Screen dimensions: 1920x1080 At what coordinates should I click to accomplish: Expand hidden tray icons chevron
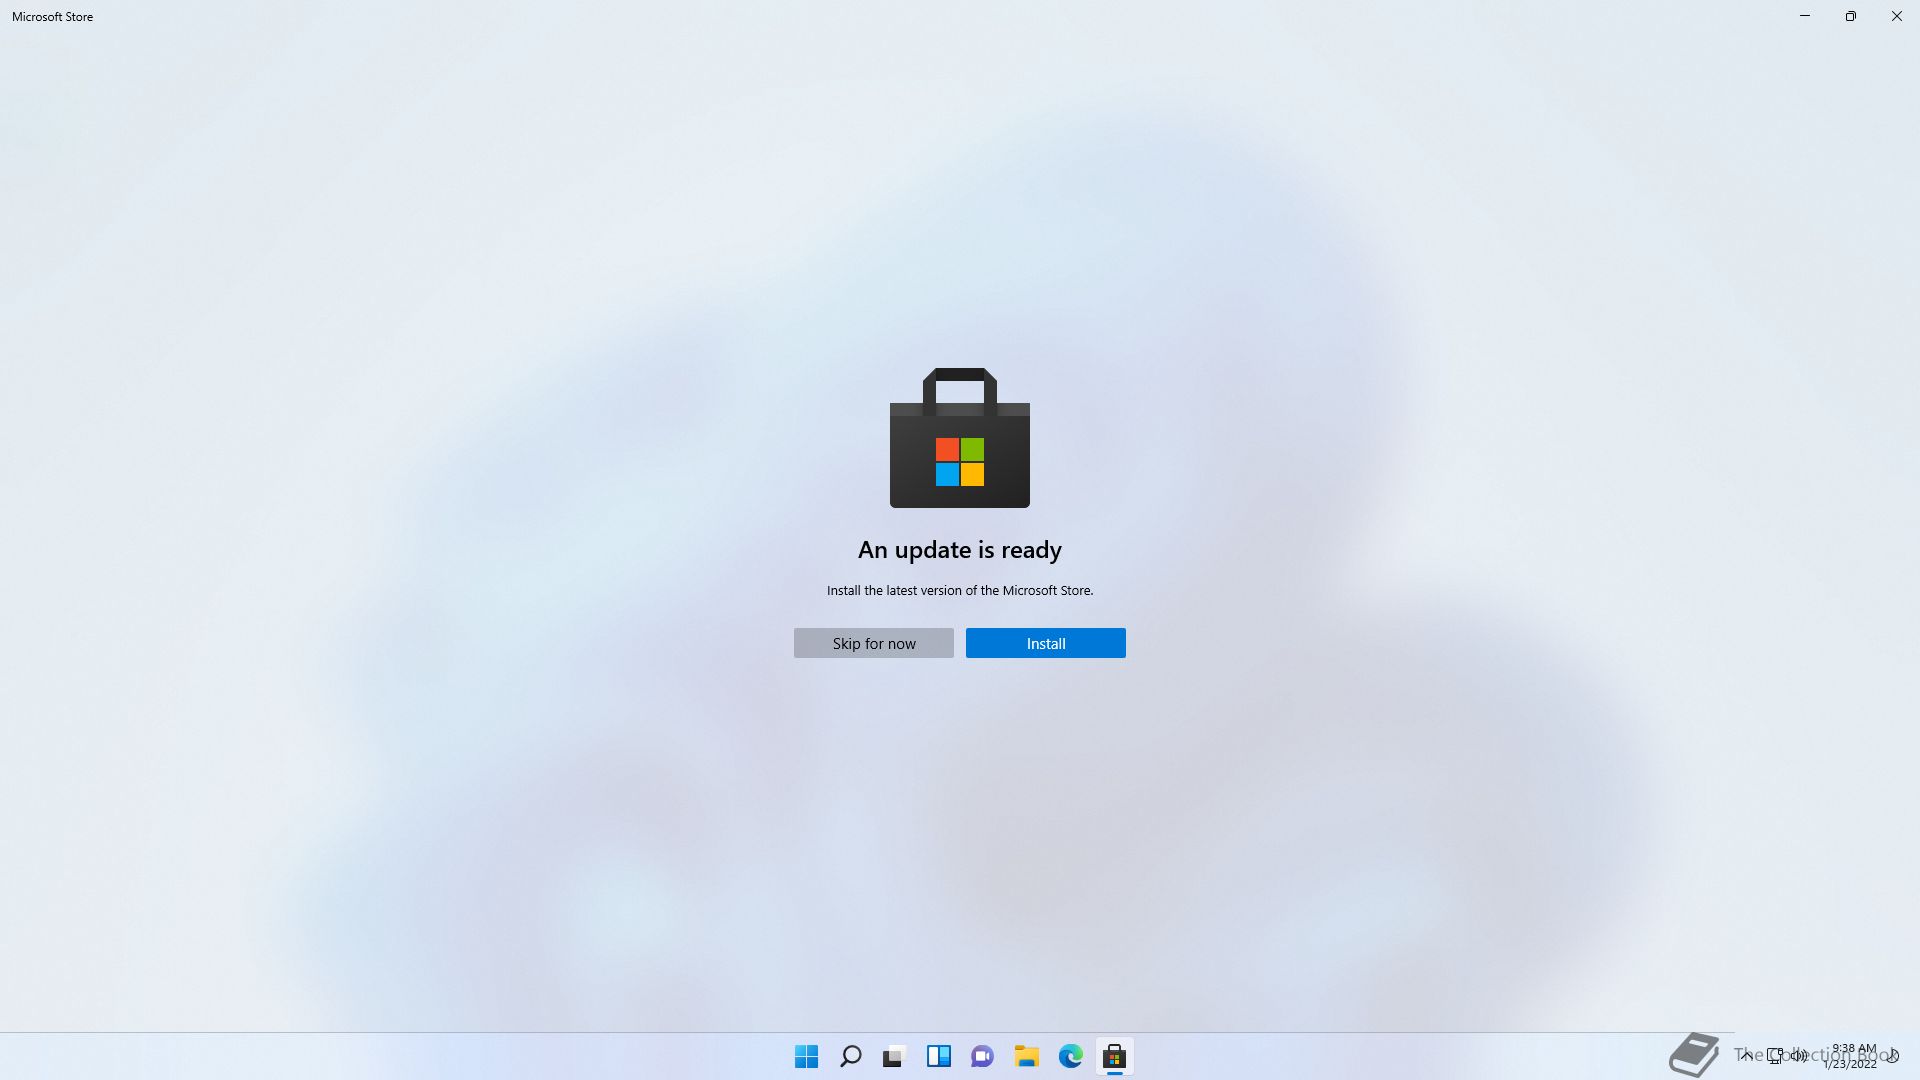tap(1746, 1055)
